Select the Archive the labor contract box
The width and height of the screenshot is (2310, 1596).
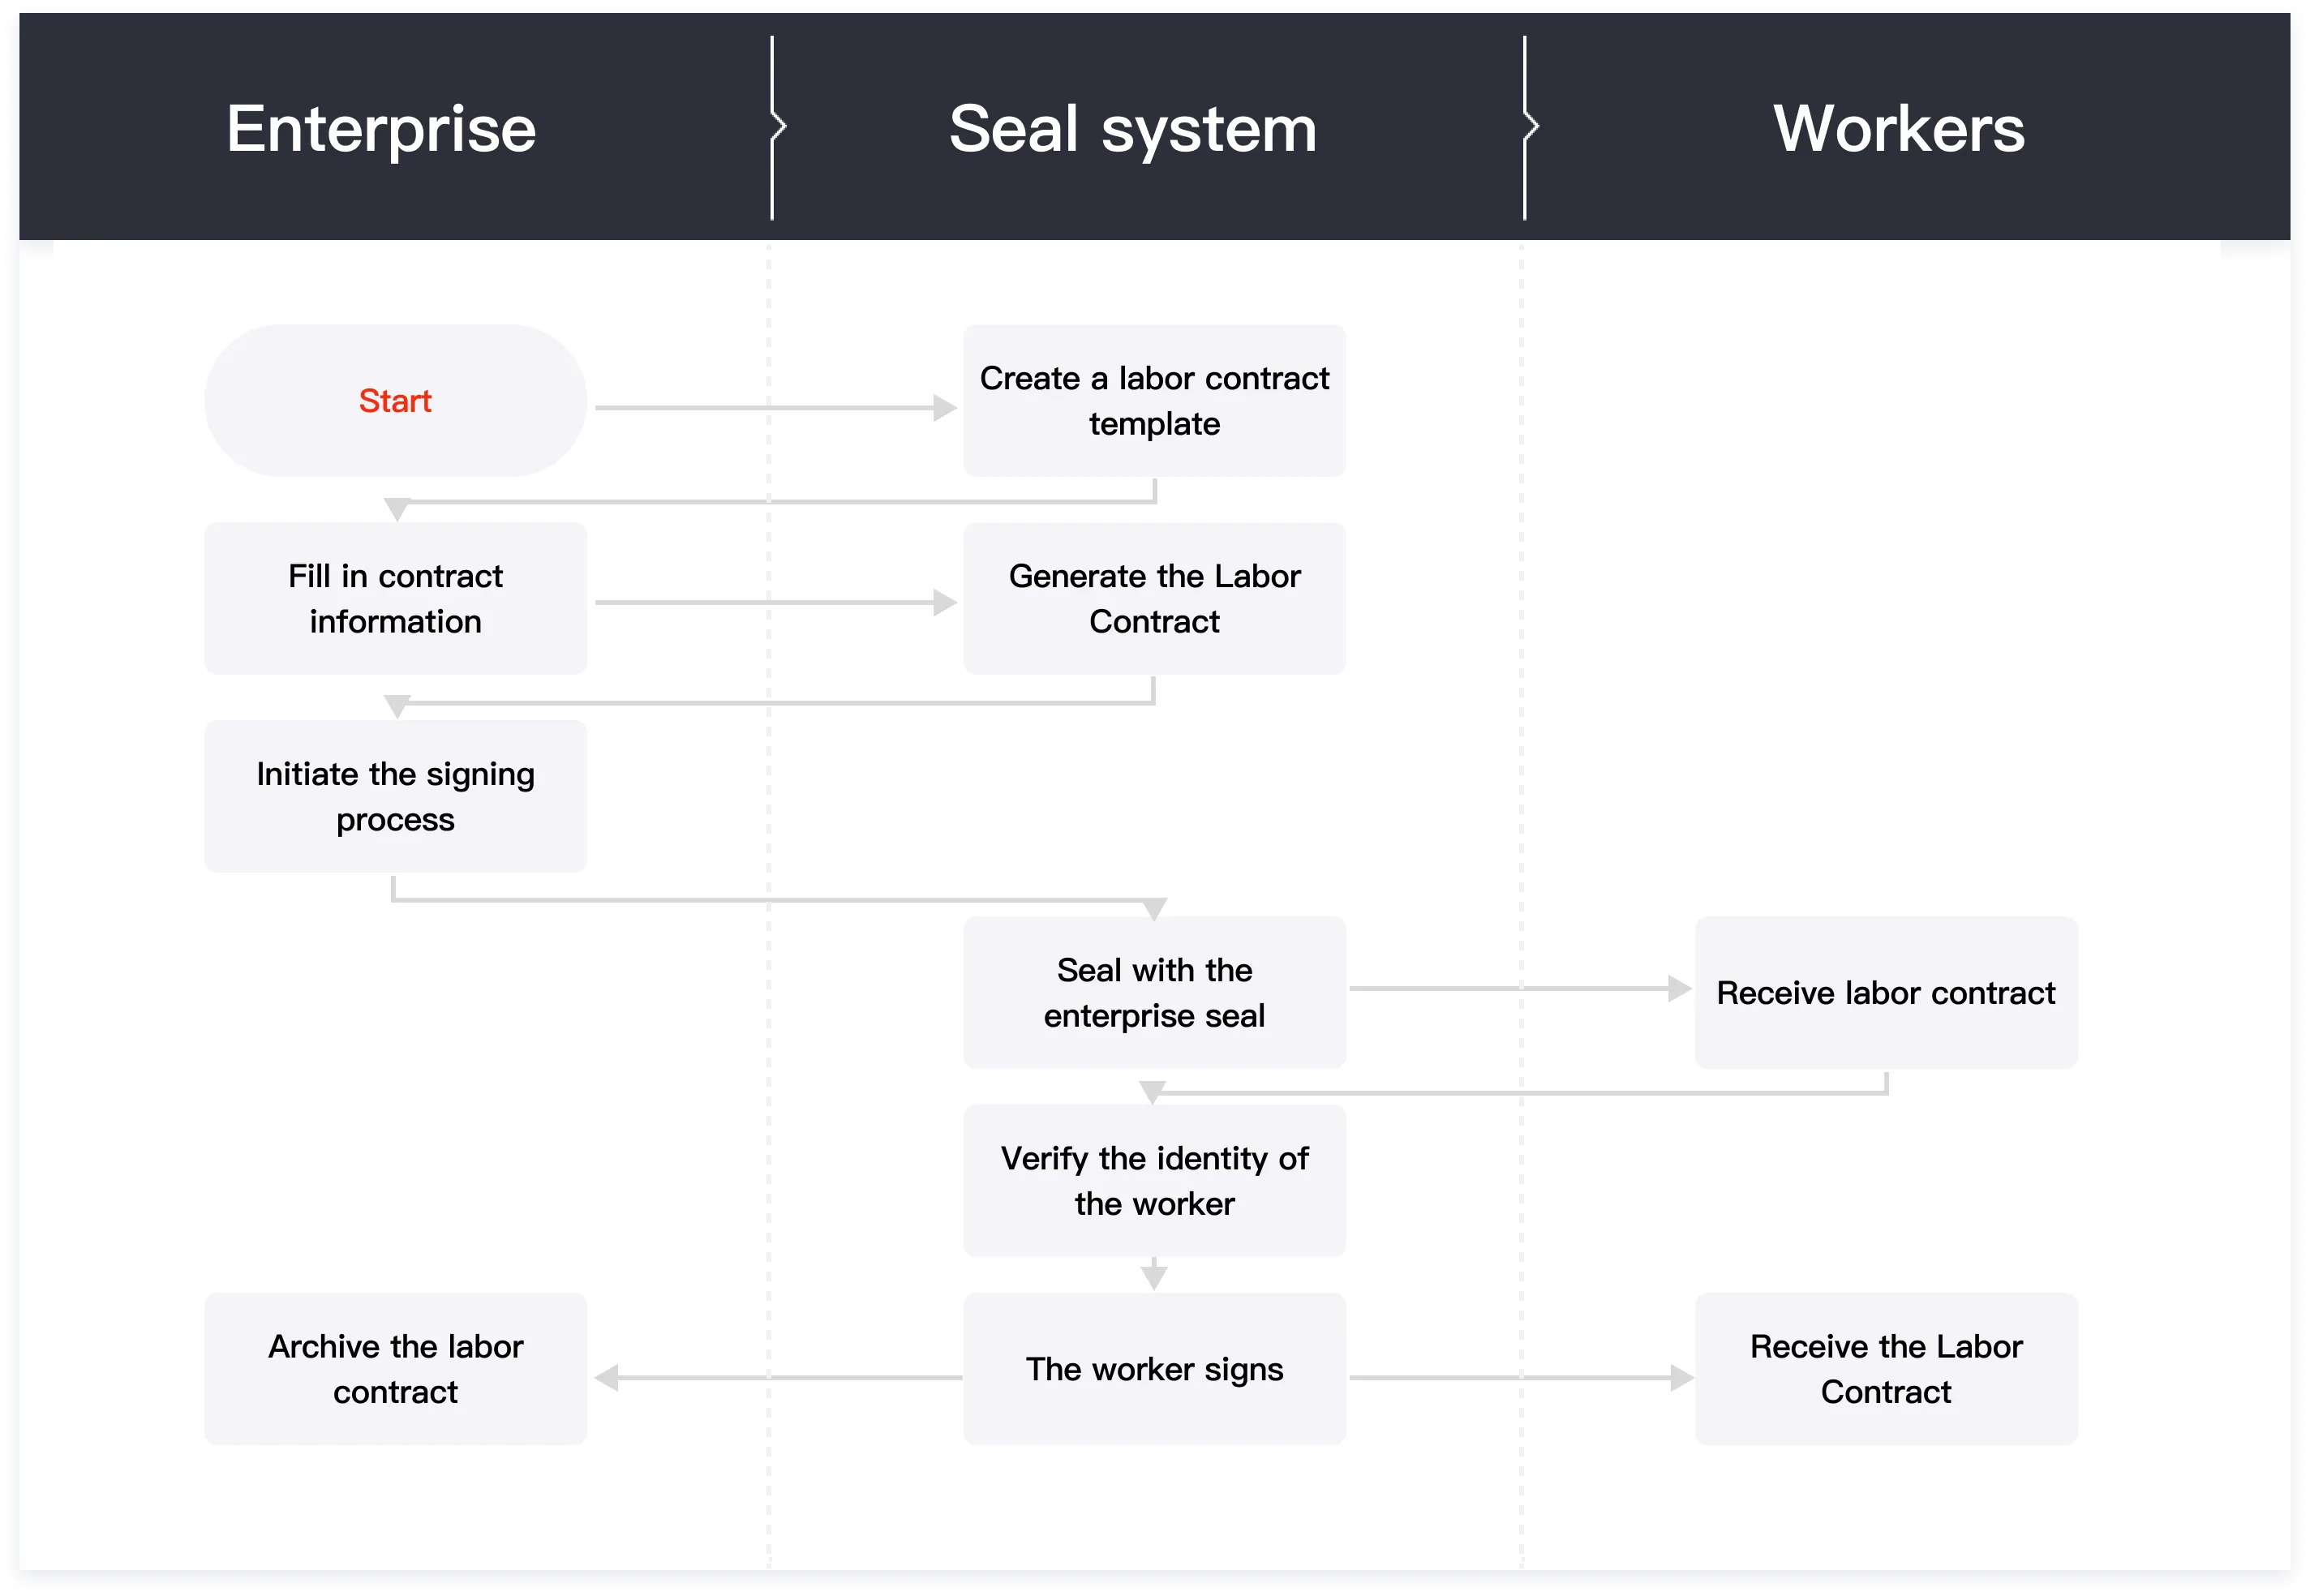point(395,1369)
